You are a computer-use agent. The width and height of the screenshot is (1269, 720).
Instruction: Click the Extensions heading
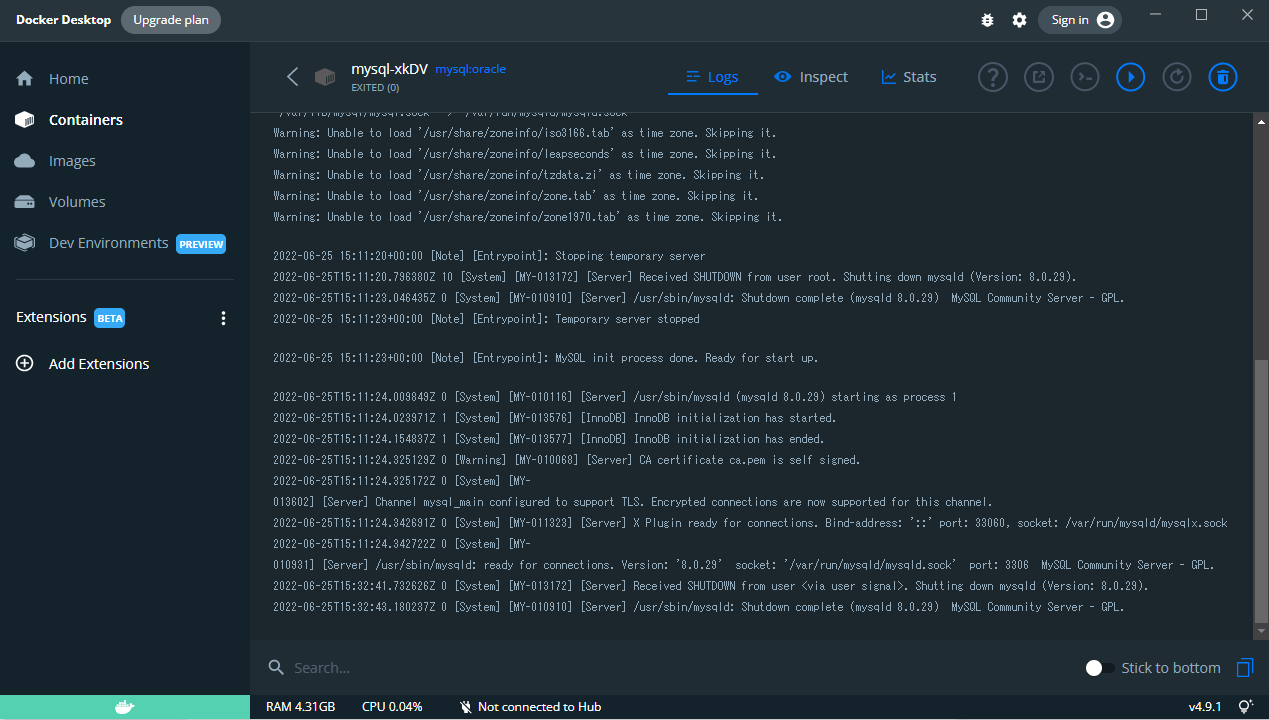(51, 317)
